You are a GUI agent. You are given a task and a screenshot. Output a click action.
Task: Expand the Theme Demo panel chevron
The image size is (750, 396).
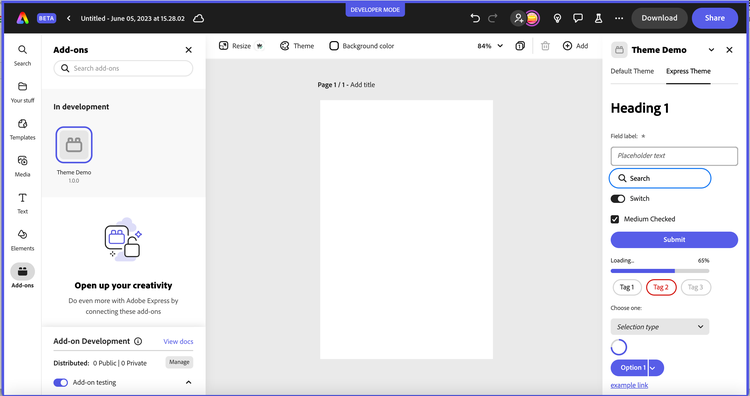pyautogui.click(x=711, y=50)
